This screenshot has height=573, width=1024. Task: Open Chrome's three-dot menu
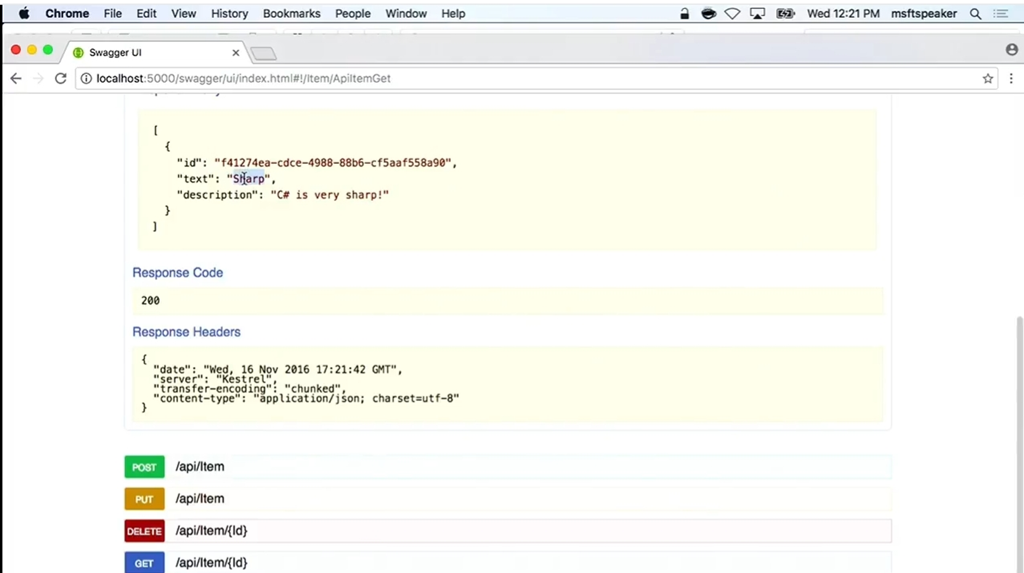tap(1010, 78)
